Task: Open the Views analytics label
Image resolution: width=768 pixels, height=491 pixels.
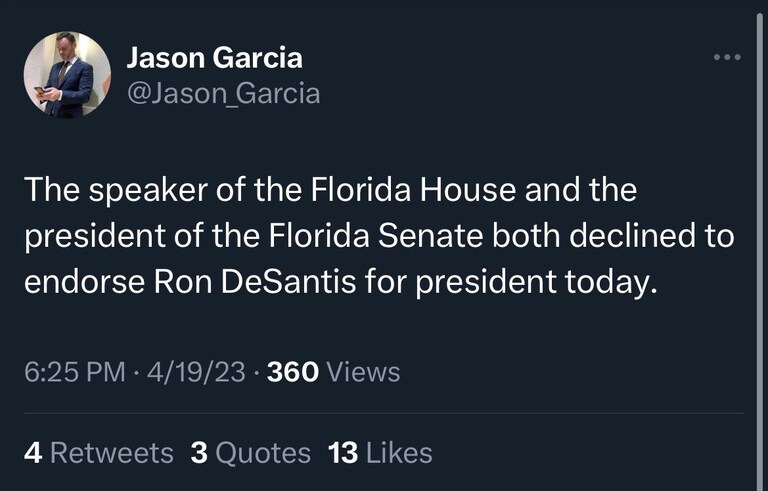Action: tap(364, 372)
